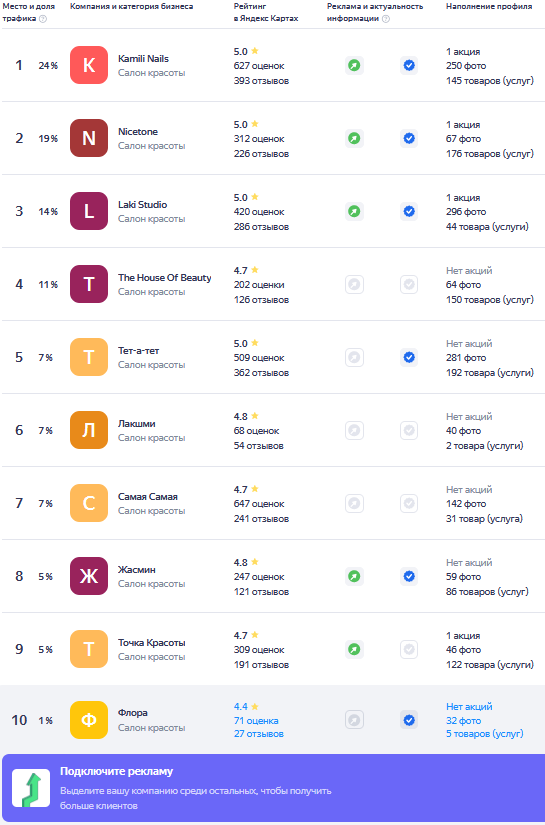Open the help icon beside advertising info header
Image resolution: width=545 pixels, height=825 pixels.
(386, 19)
